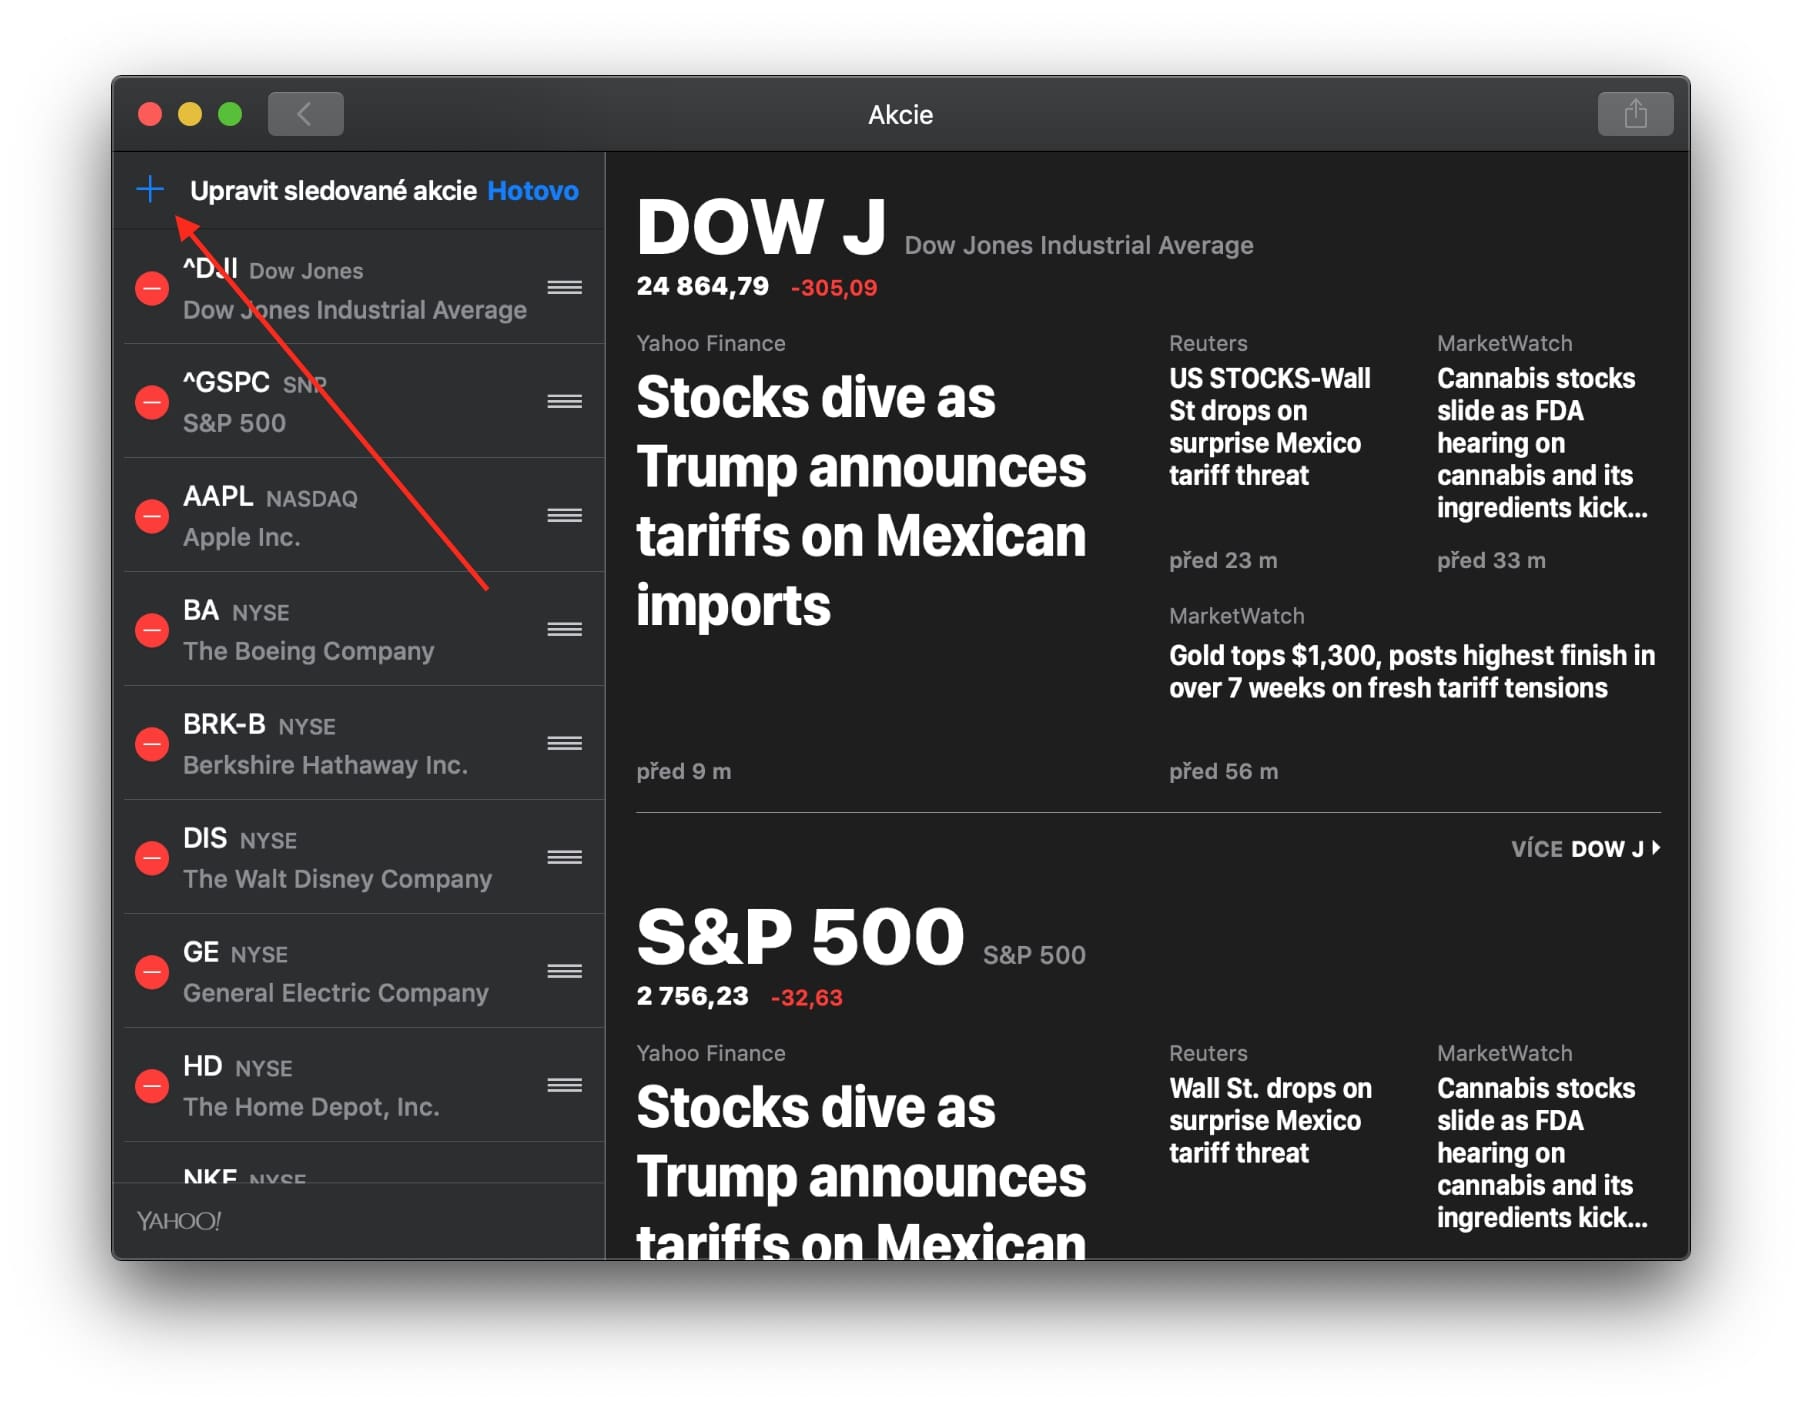Open 'Wall St. drops on surprise Mexico tariff threat'
Screen dimensions: 1802x1408
(x=1270, y=1121)
